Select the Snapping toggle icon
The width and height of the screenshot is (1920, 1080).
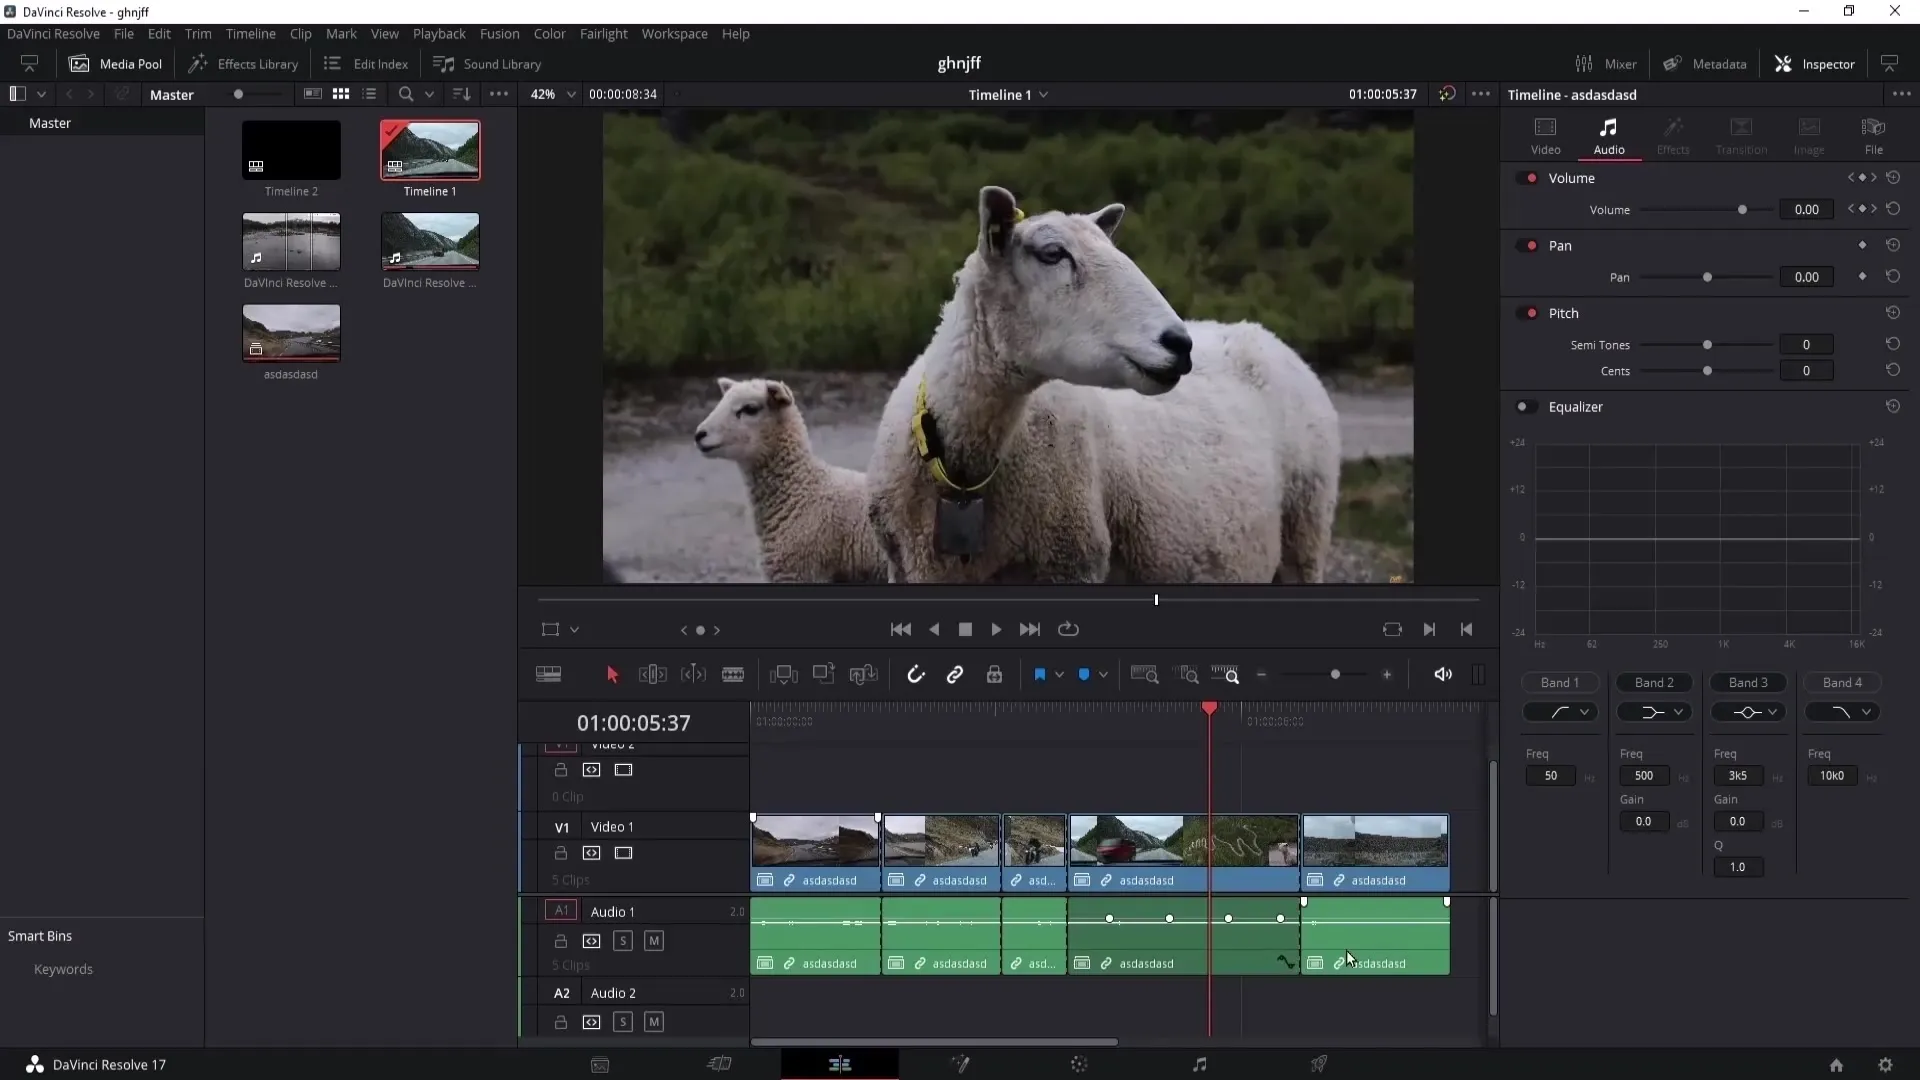click(x=915, y=674)
